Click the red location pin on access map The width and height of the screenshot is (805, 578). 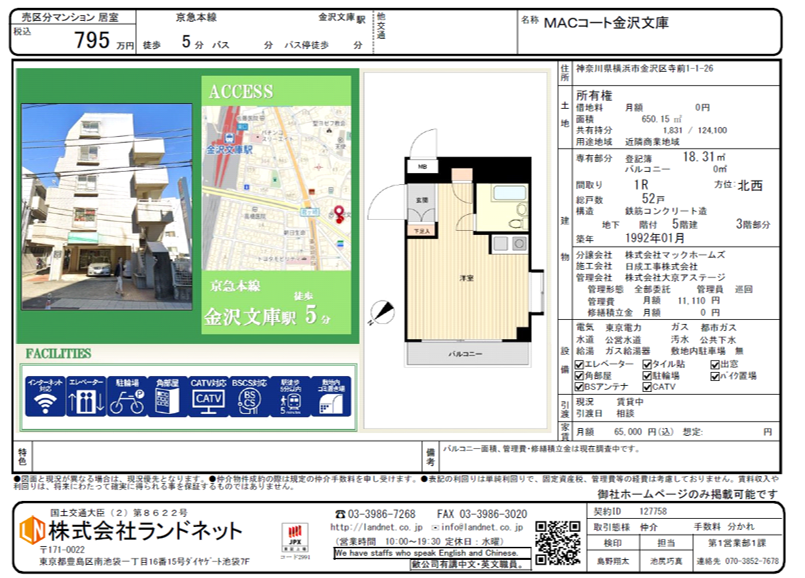coord(338,215)
